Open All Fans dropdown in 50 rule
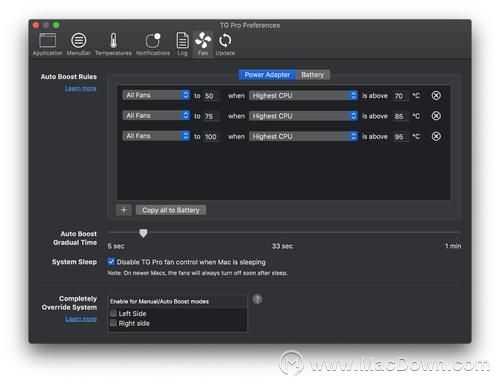The image size is (500, 381). click(156, 95)
